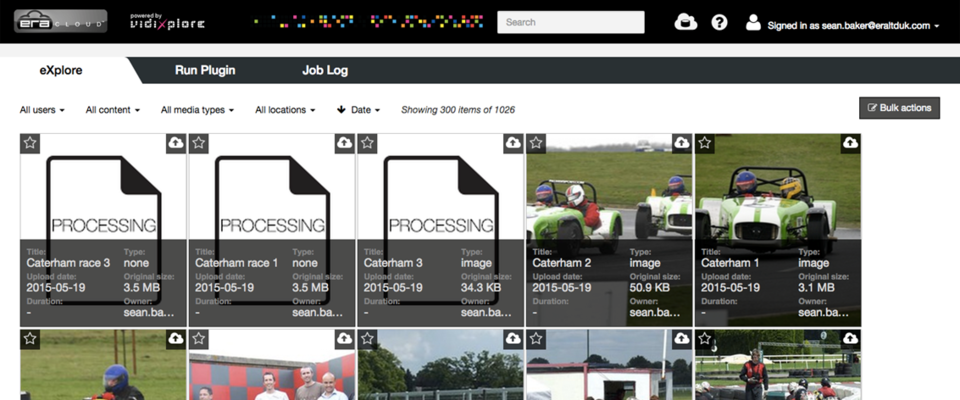Open the signed-in account menu

(853, 26)
